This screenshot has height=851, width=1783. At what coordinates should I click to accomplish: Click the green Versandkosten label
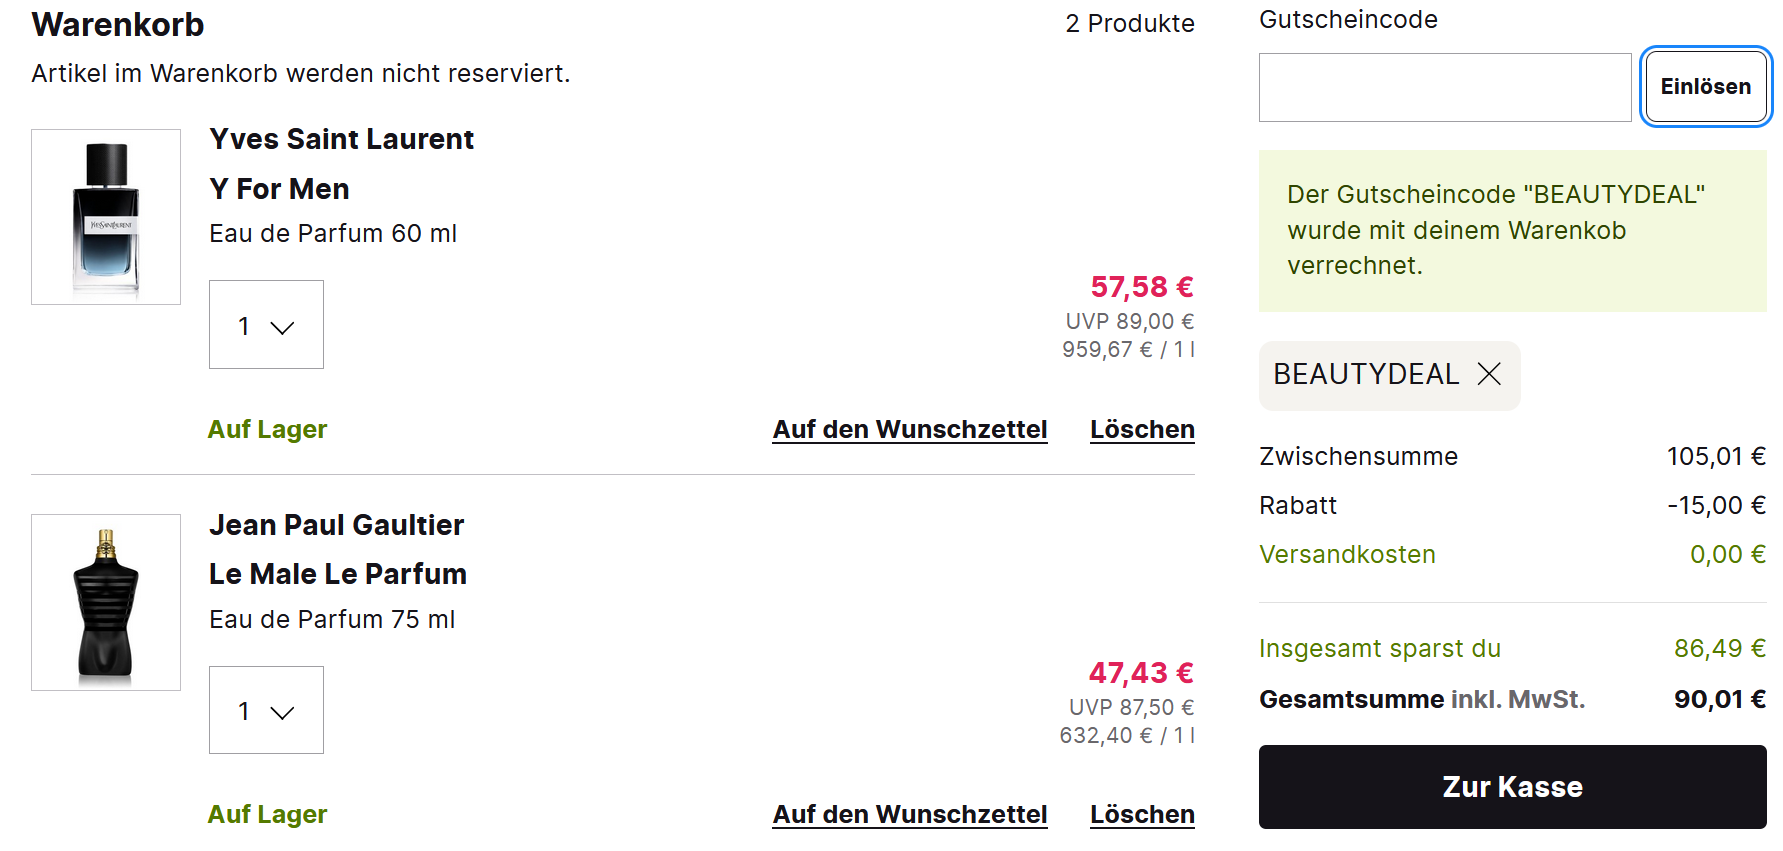click(x=1347, y=554)
